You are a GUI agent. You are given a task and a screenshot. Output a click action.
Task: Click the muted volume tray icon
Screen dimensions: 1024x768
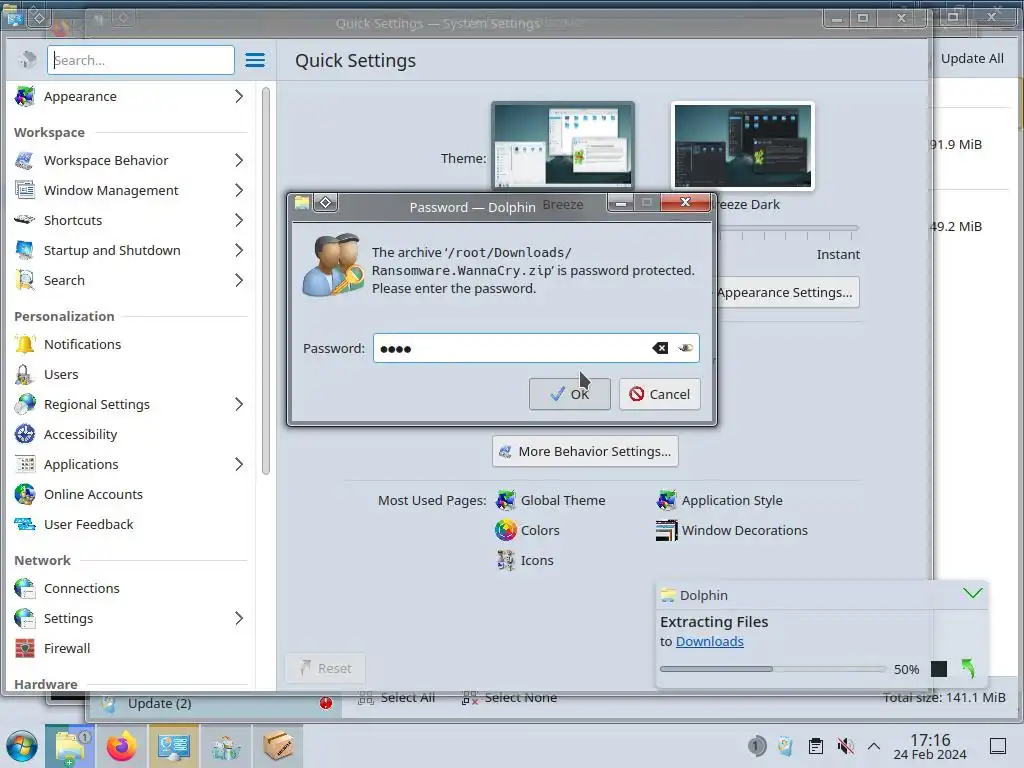pos(845,746)
